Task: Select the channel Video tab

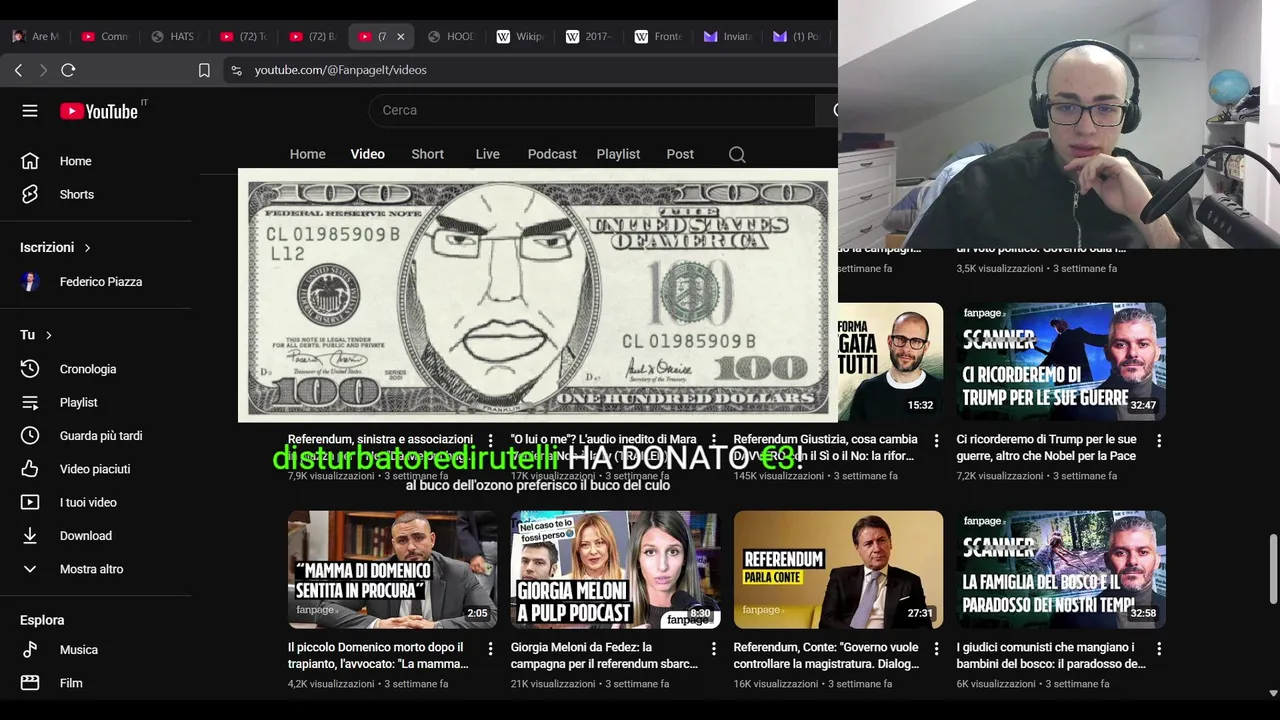Action: (x=367, y=154)
